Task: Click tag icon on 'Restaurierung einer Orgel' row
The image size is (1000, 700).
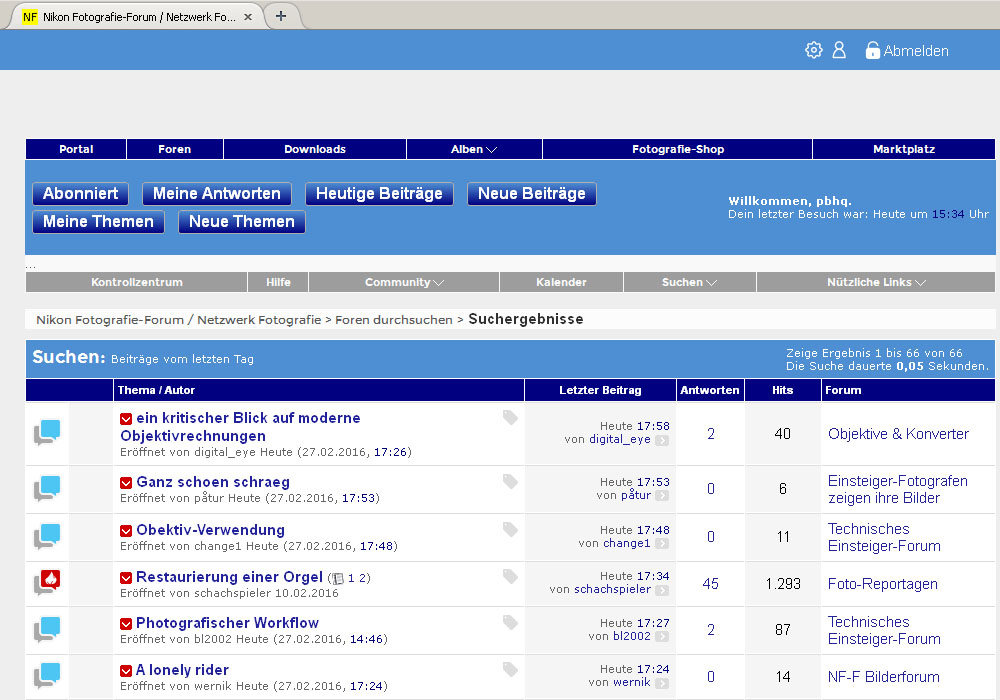Action: (510, 576)
